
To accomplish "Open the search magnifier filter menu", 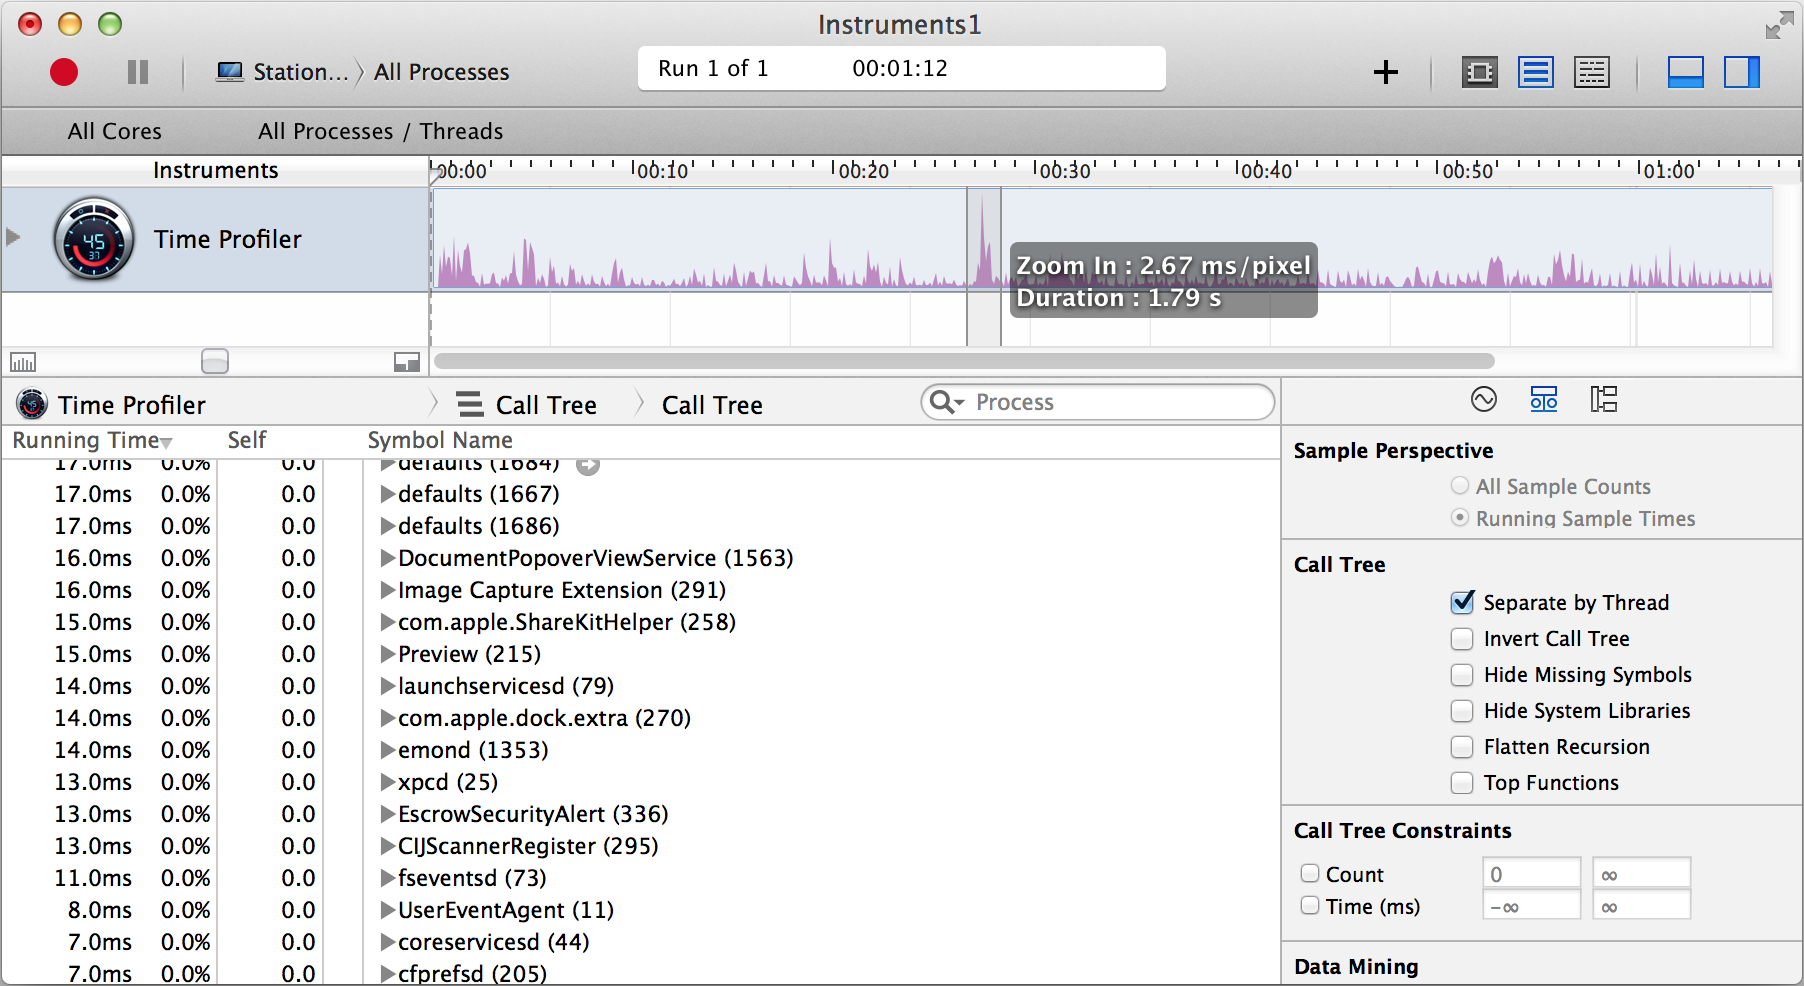I will (946, 402).
